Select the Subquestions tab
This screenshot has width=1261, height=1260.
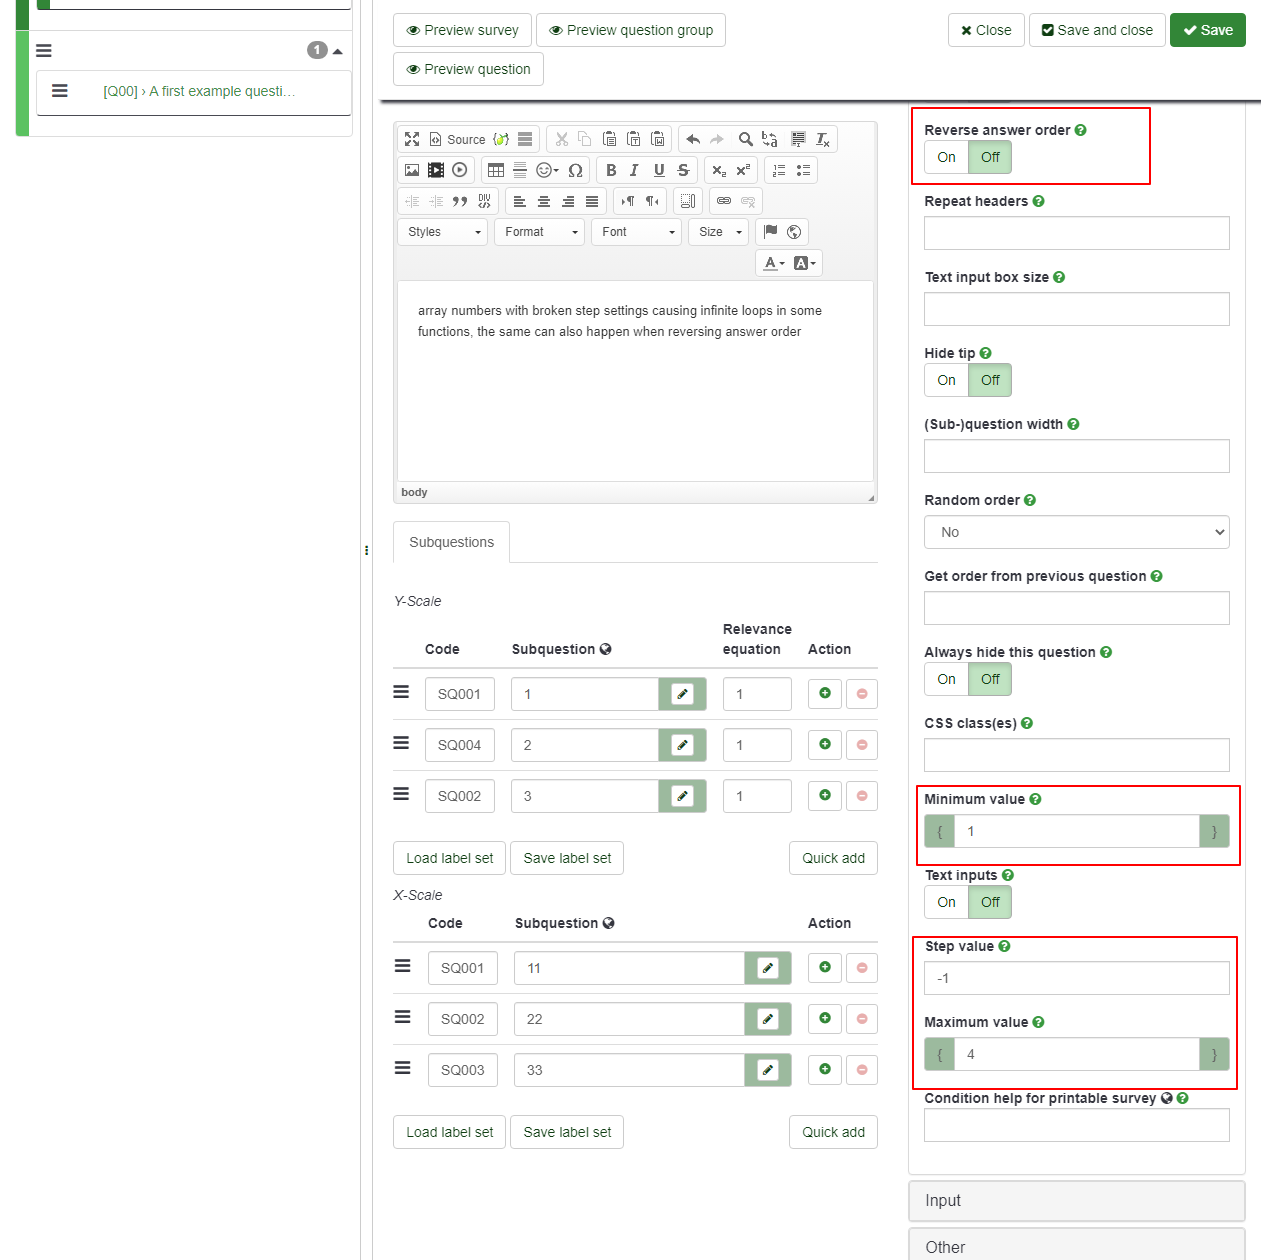pyautogui.click(x=451, y=542)
